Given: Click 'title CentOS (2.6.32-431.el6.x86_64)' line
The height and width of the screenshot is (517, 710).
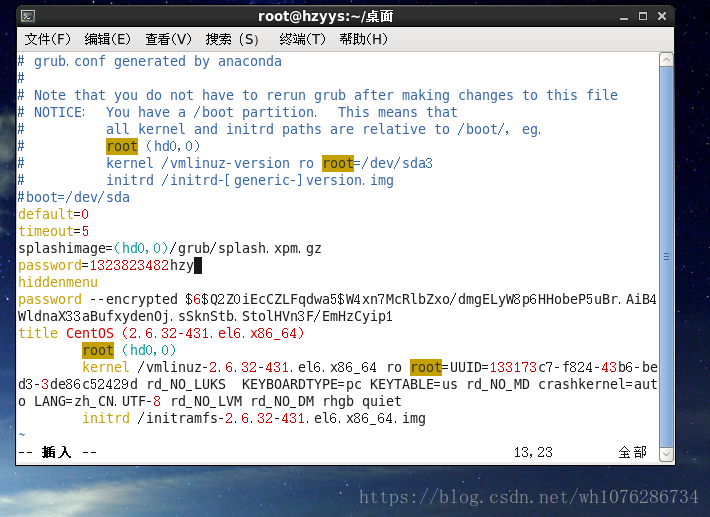Looking at the screenshot, I should point(161,334).
